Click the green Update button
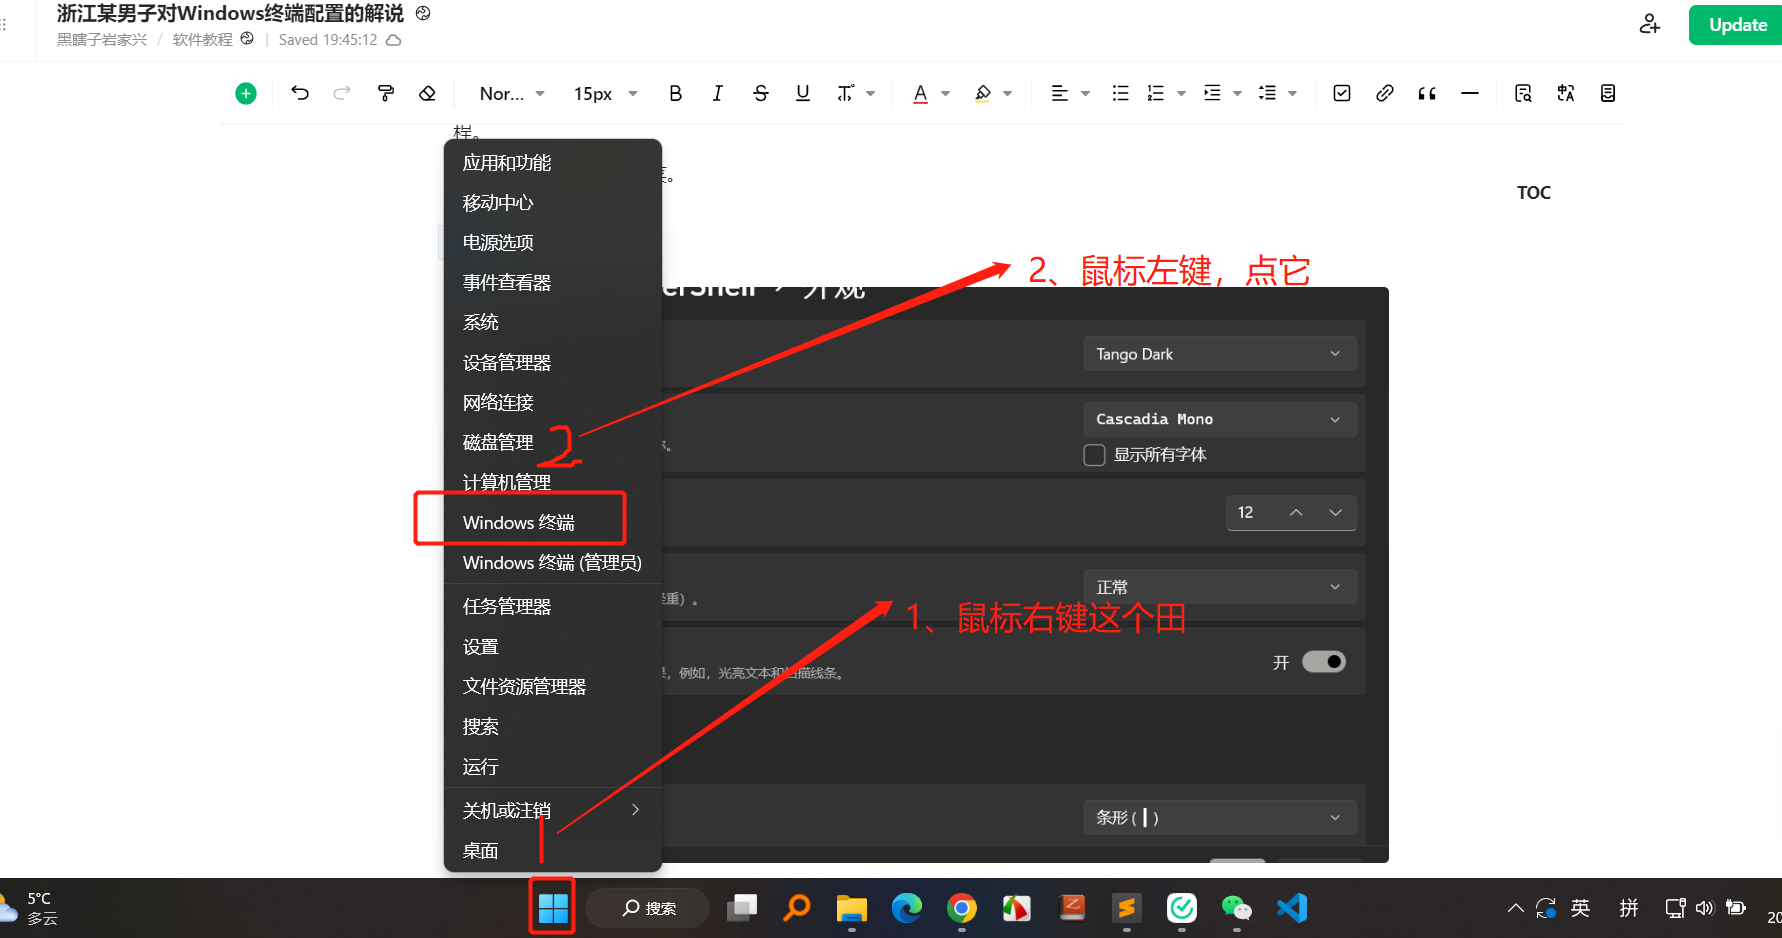 pyautogui.click(x=1736, y=25)
